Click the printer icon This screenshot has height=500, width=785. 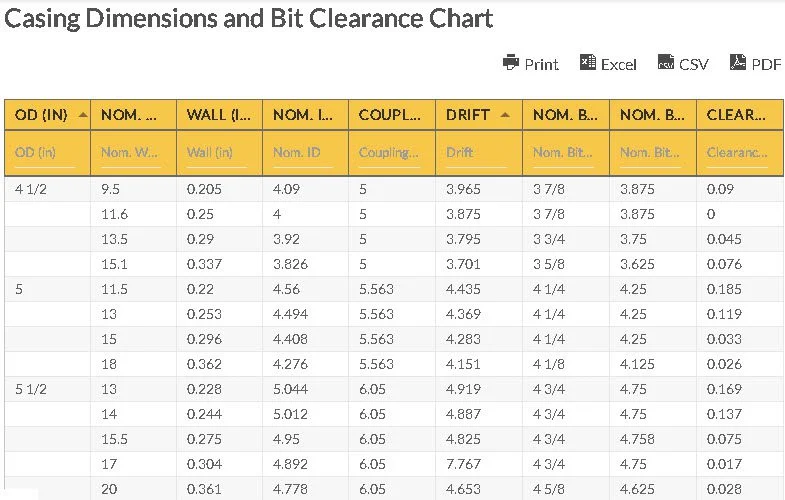(511, 63)
